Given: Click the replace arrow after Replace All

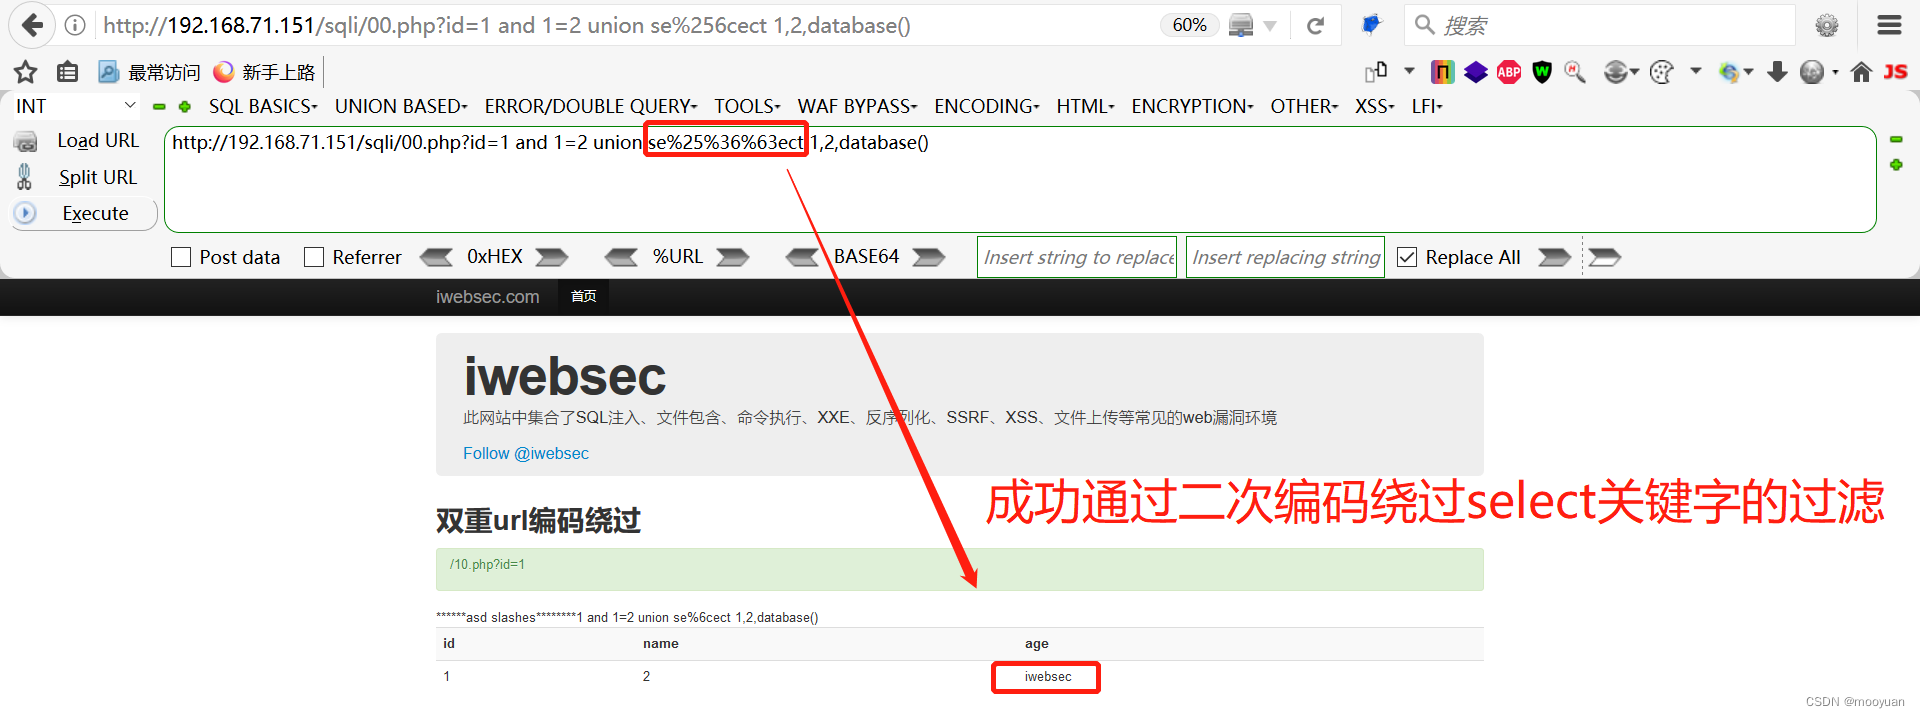Looking at the screenshot, I should coord(1554,257).
